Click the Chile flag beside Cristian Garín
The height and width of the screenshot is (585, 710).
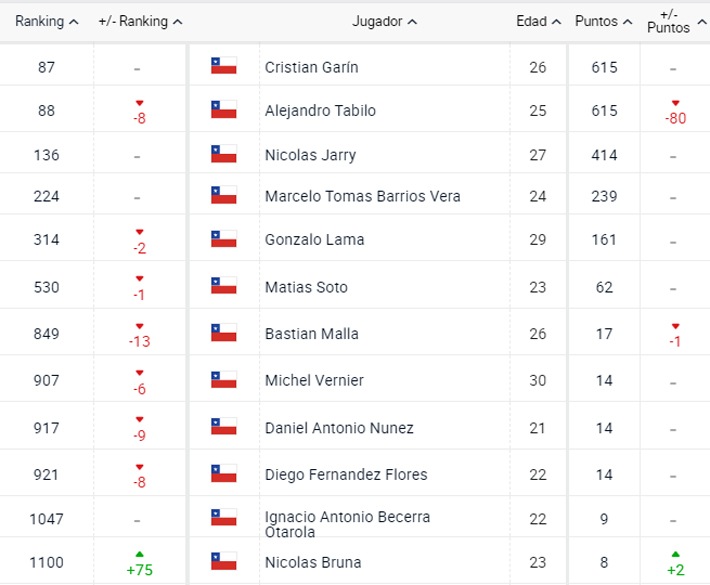pyautogui.click(x=222, y=67)
